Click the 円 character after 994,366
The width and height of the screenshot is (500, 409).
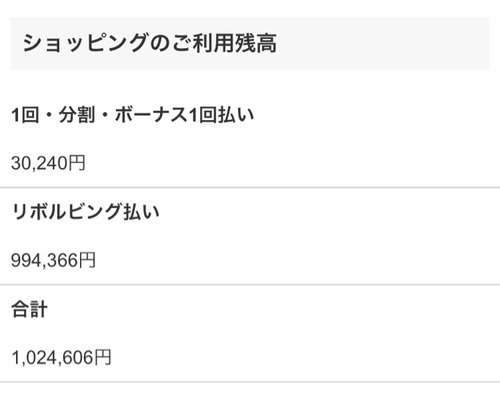pyautogui.click(x=87, y=260)
